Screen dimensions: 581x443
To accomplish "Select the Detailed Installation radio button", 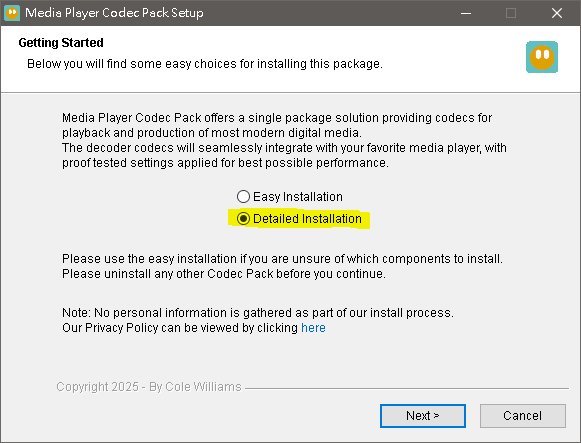I will click(x=243, y=219).
